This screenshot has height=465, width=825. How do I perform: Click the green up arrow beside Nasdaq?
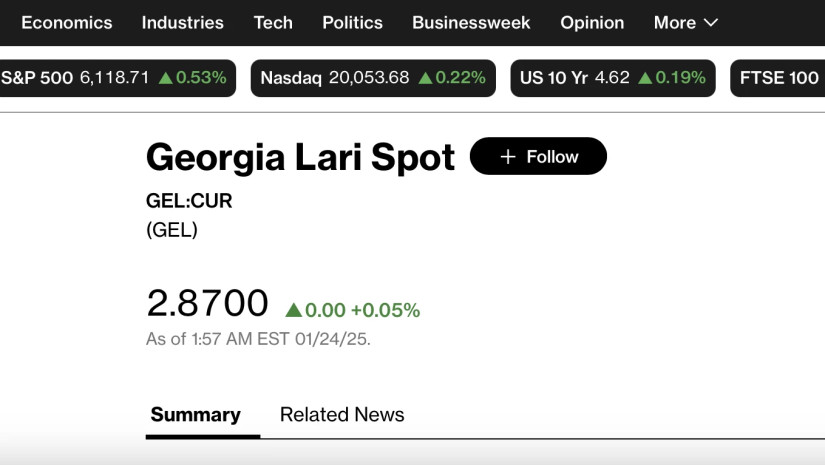point(425,78)
